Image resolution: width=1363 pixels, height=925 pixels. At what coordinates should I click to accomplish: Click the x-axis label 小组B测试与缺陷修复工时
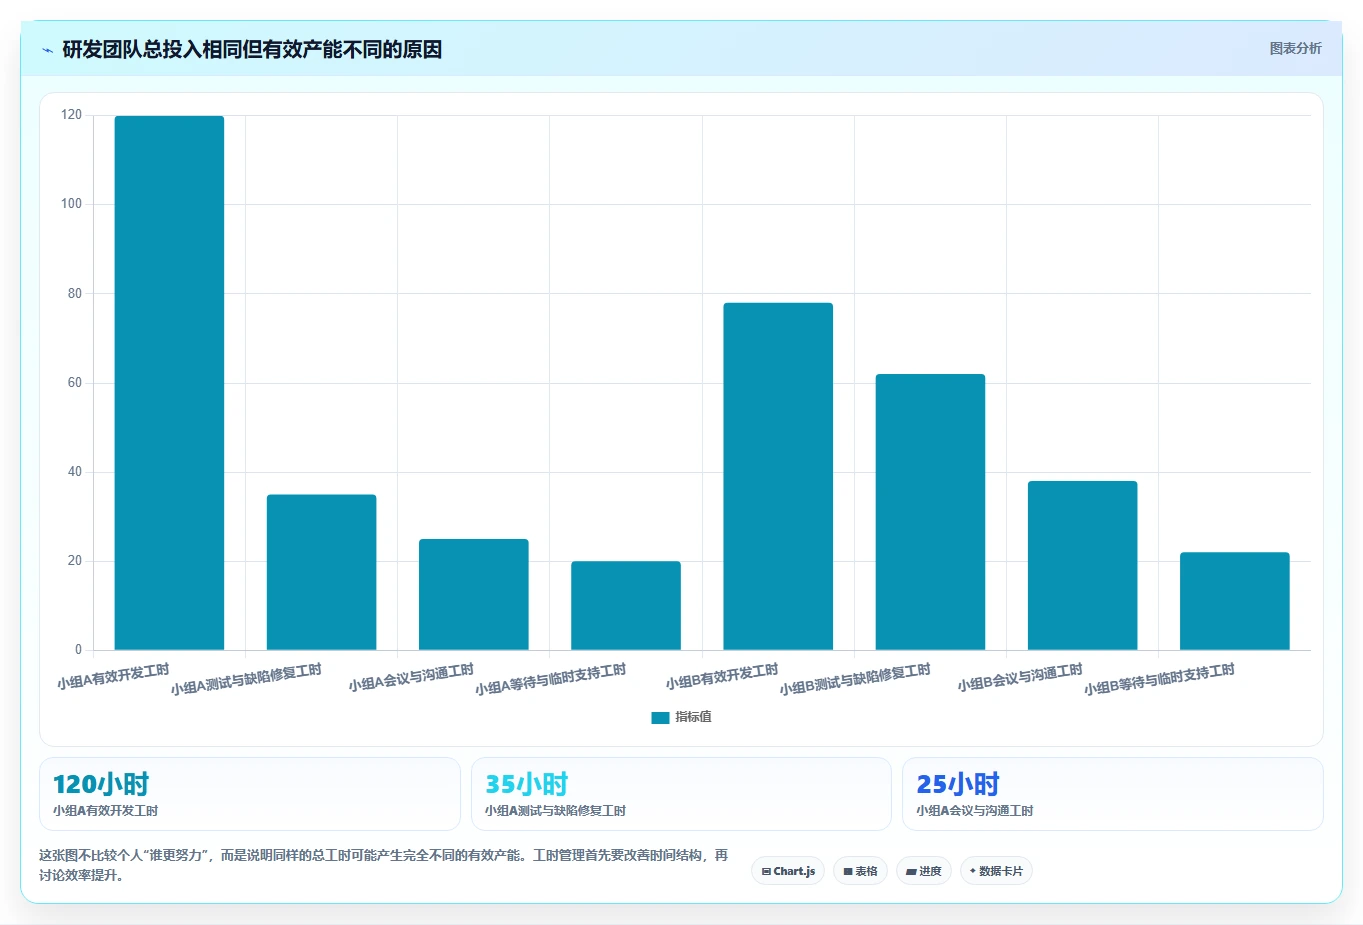855,680
